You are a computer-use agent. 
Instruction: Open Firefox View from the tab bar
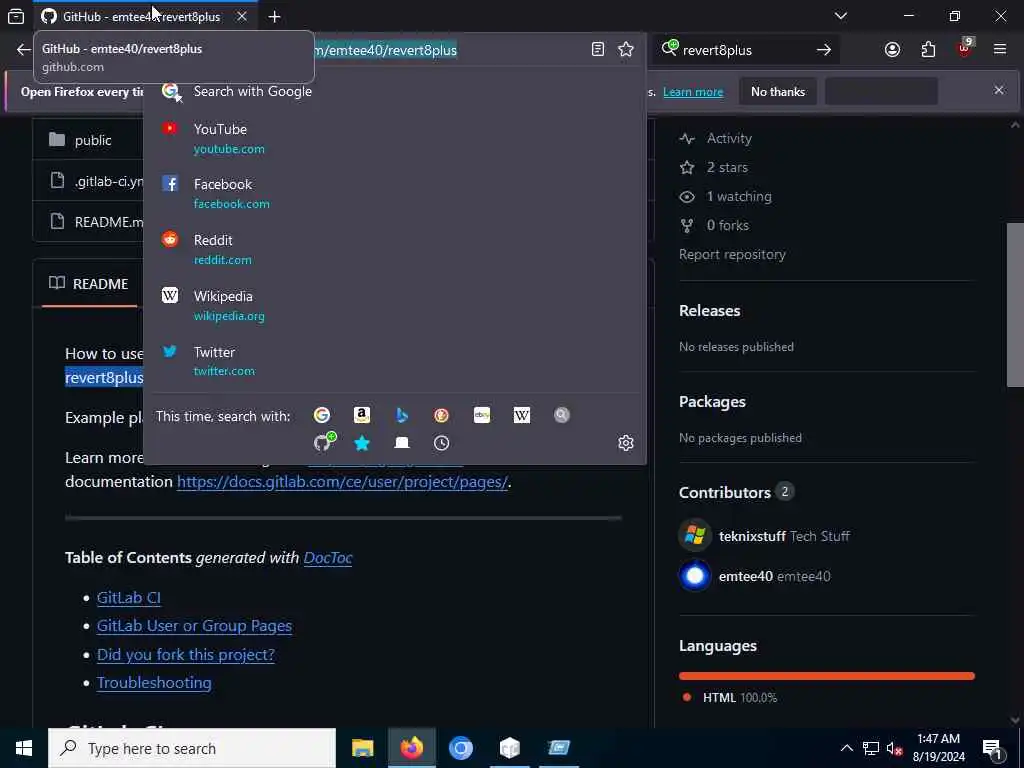tap(16, 16)
